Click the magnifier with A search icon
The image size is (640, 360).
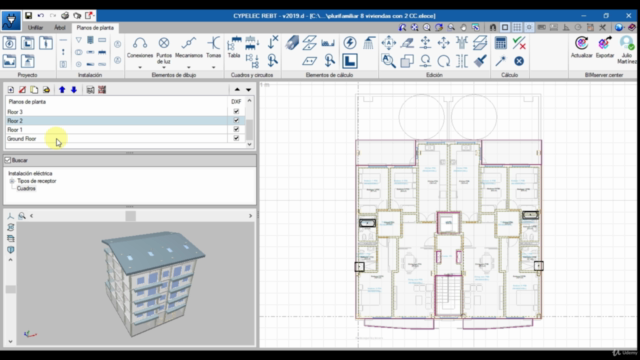[389, 61]
